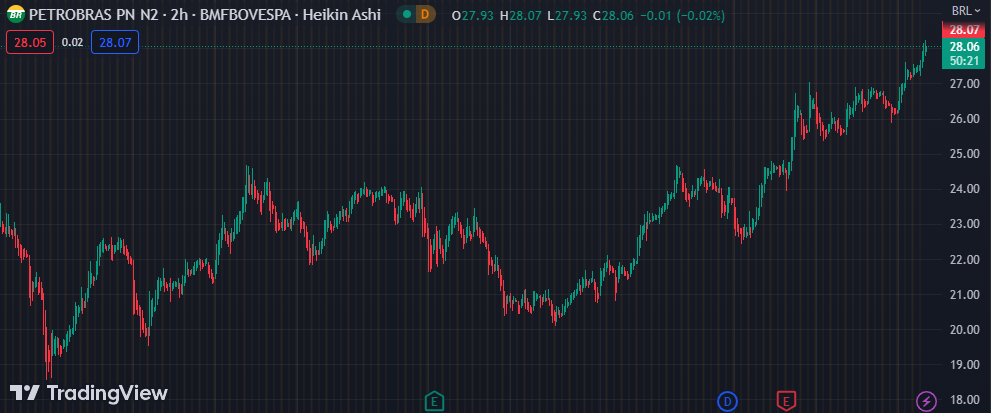Click the green market status dot
The height and width of the screenshot is (413, 991).
pyautogui.click(x=406, y=14)
